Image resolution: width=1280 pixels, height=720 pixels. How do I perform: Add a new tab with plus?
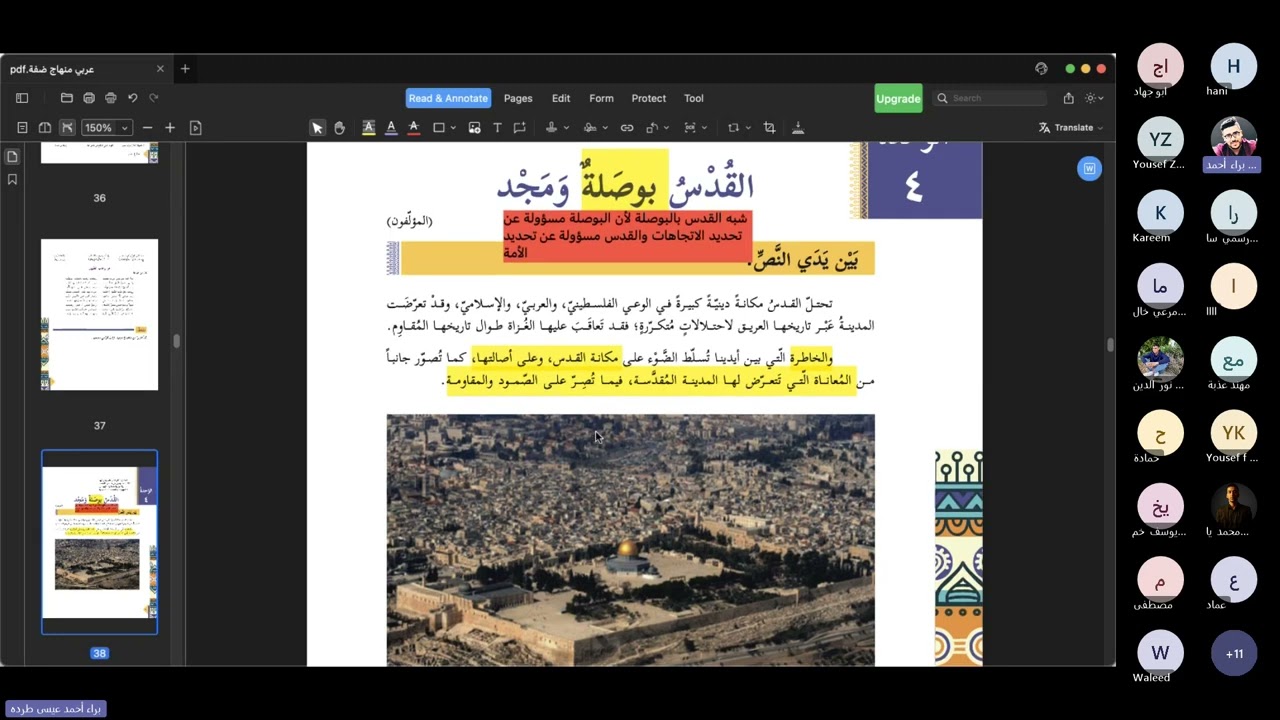(185, 69)
